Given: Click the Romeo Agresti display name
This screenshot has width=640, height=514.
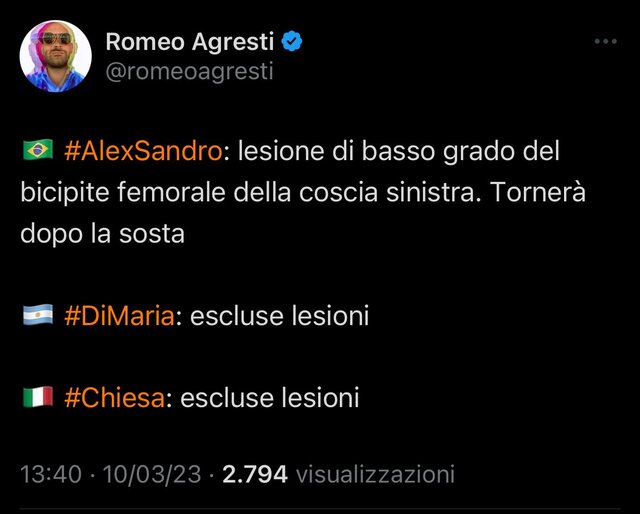Looking at the screenshot, I should coord(189,42).
